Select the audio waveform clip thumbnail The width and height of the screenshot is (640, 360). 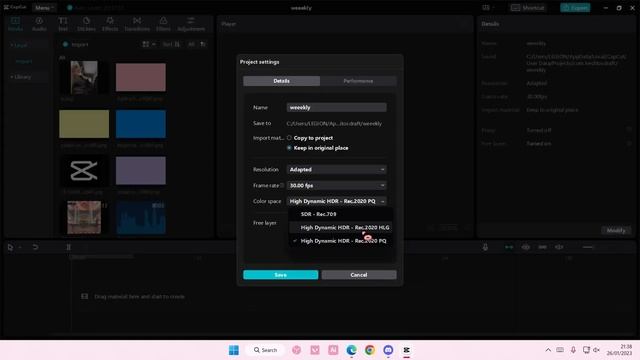coord(141,218)
